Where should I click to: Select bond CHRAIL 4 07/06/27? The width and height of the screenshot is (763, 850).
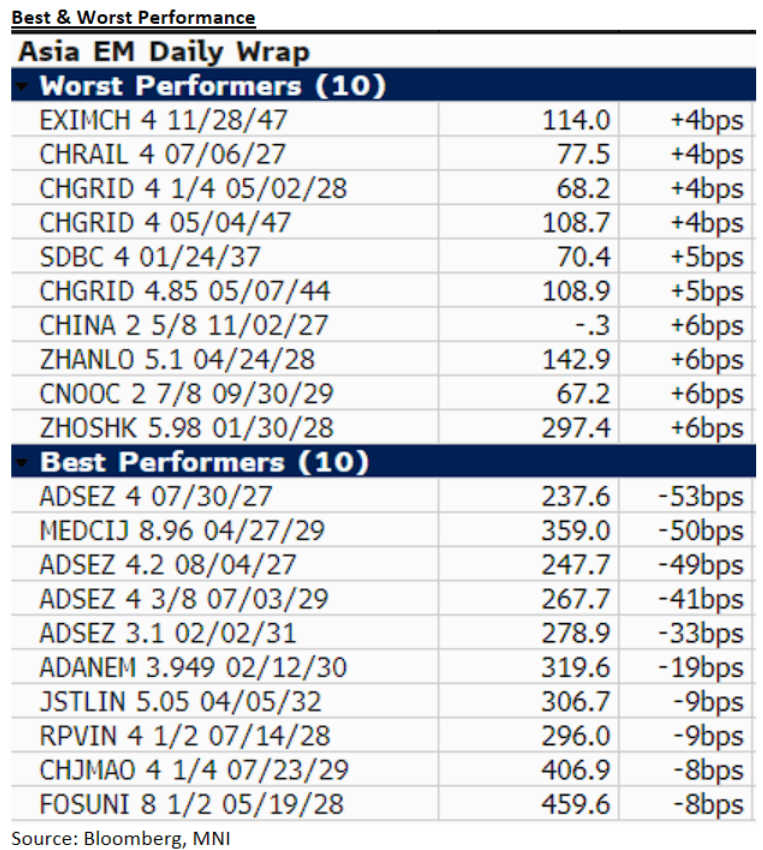162,154
